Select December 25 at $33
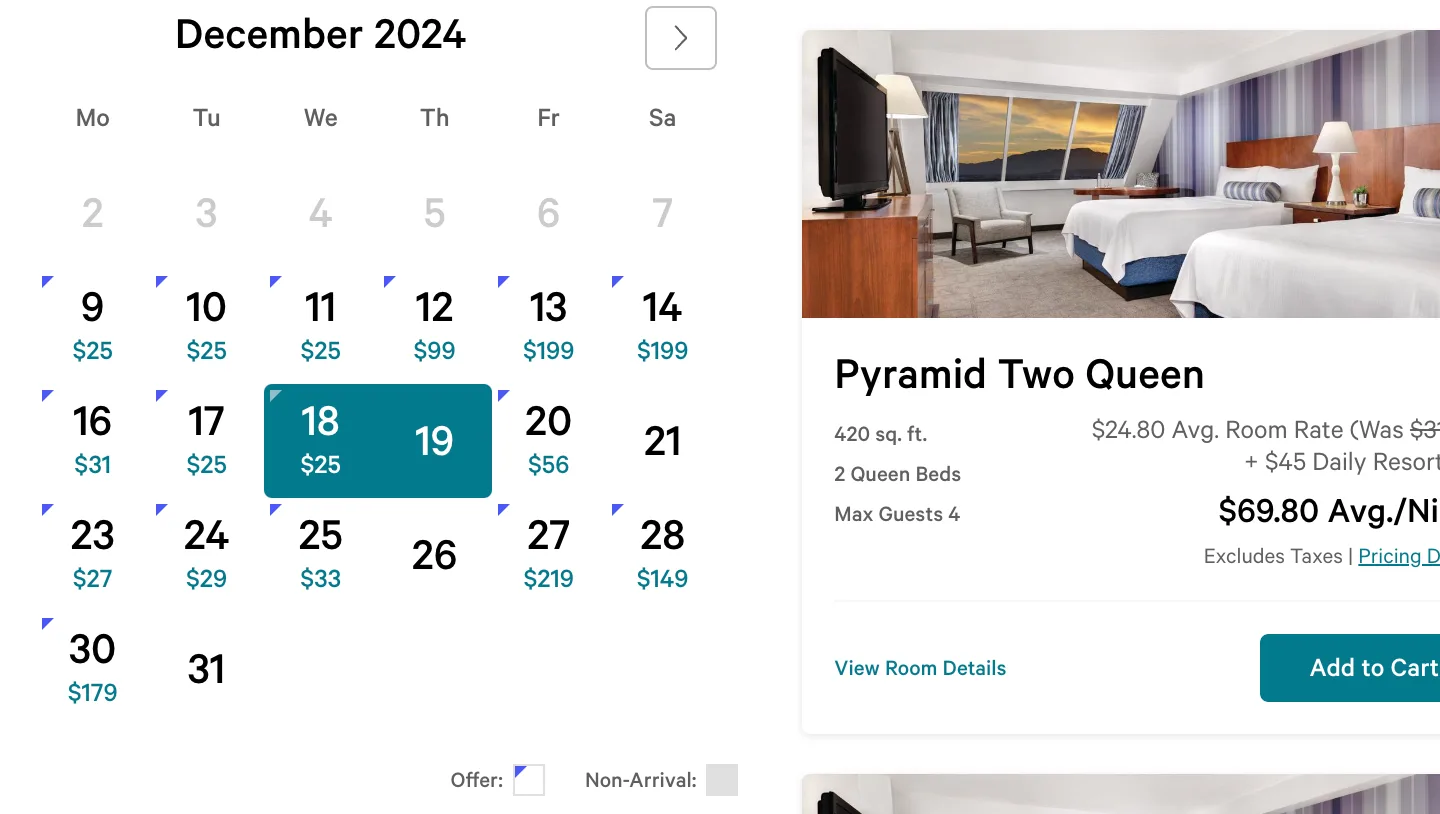 coord(320,552)
